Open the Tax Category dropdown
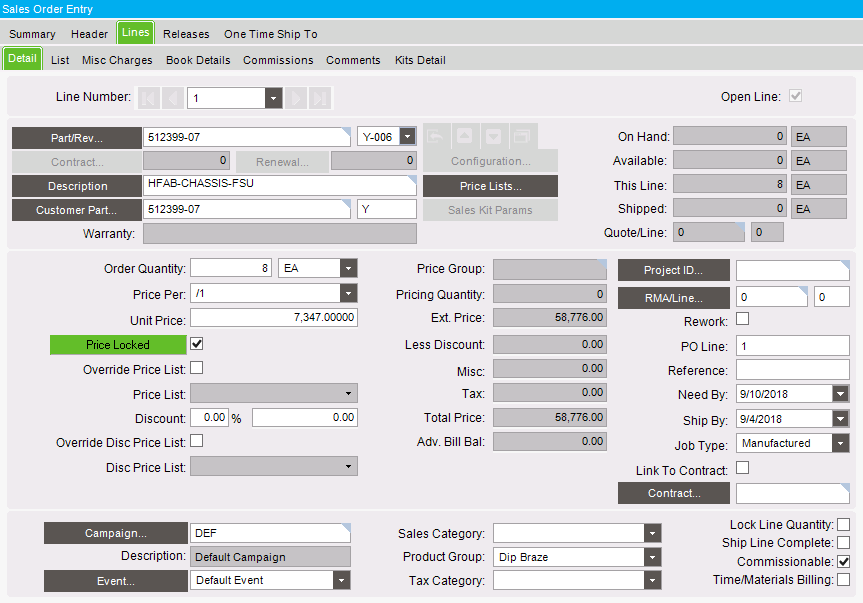This screenshot has width=863, height=603. pyautogui.click(x=652, y=580)
